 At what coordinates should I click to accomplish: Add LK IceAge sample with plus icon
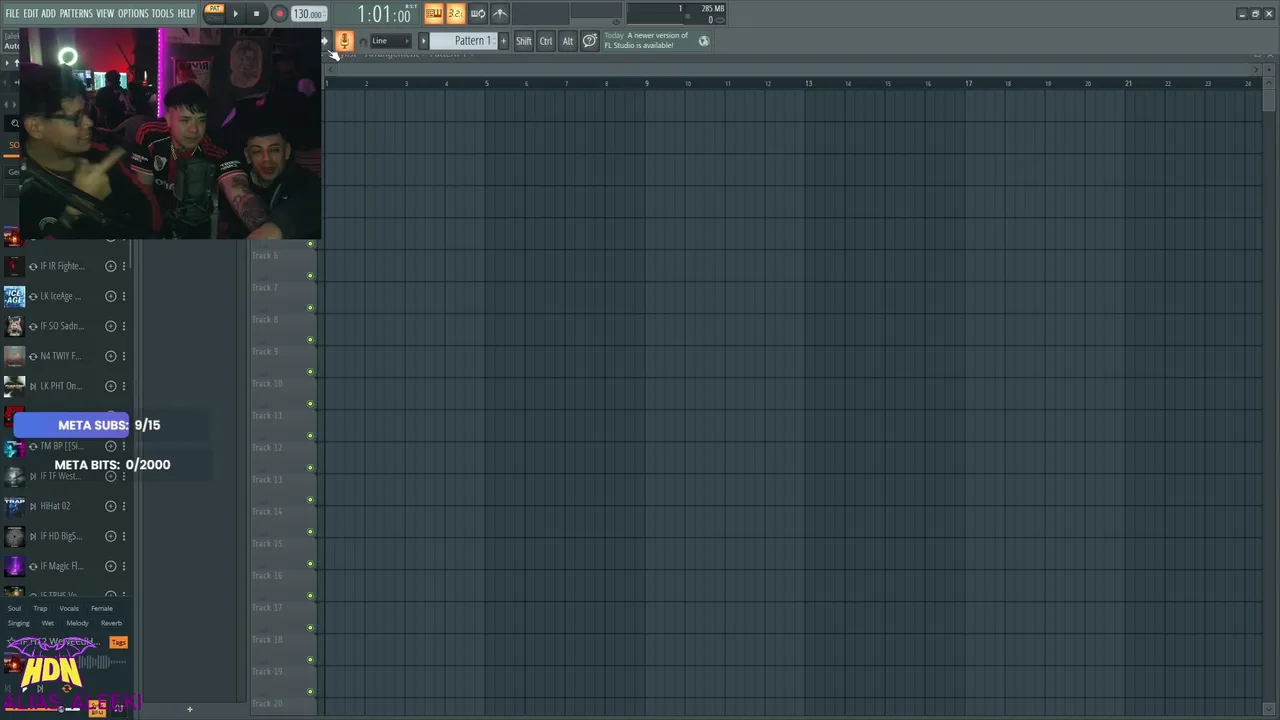(111, 296)
